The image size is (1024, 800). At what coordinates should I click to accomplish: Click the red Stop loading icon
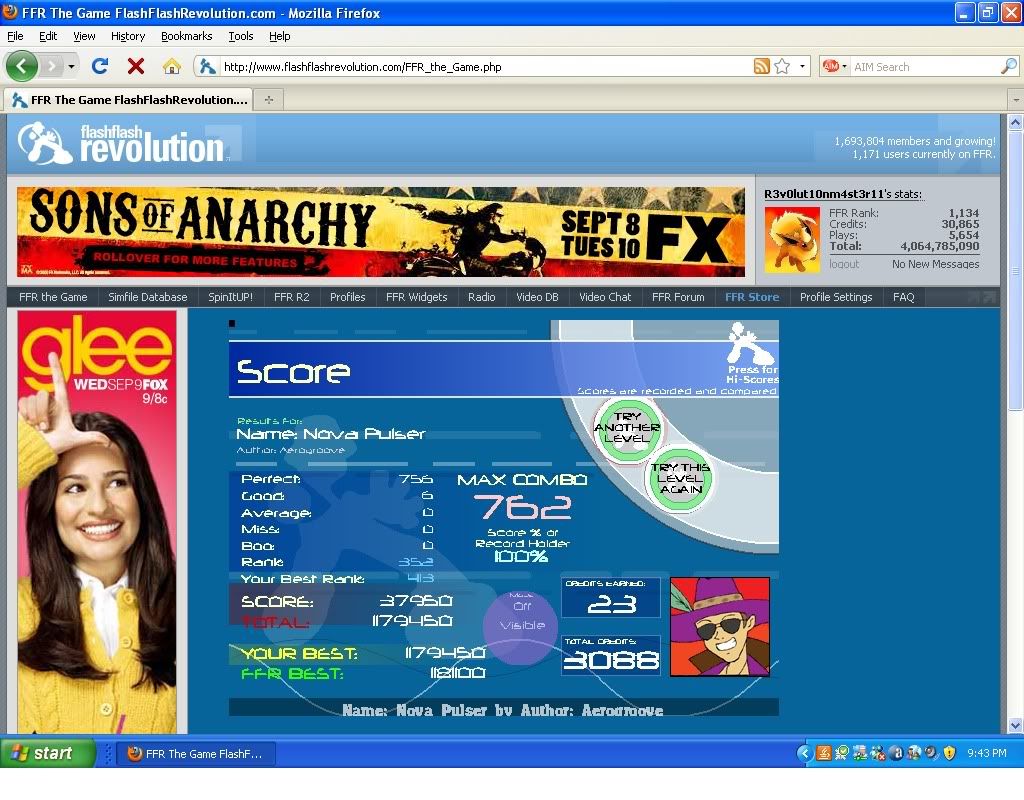[x=136, y=66]
